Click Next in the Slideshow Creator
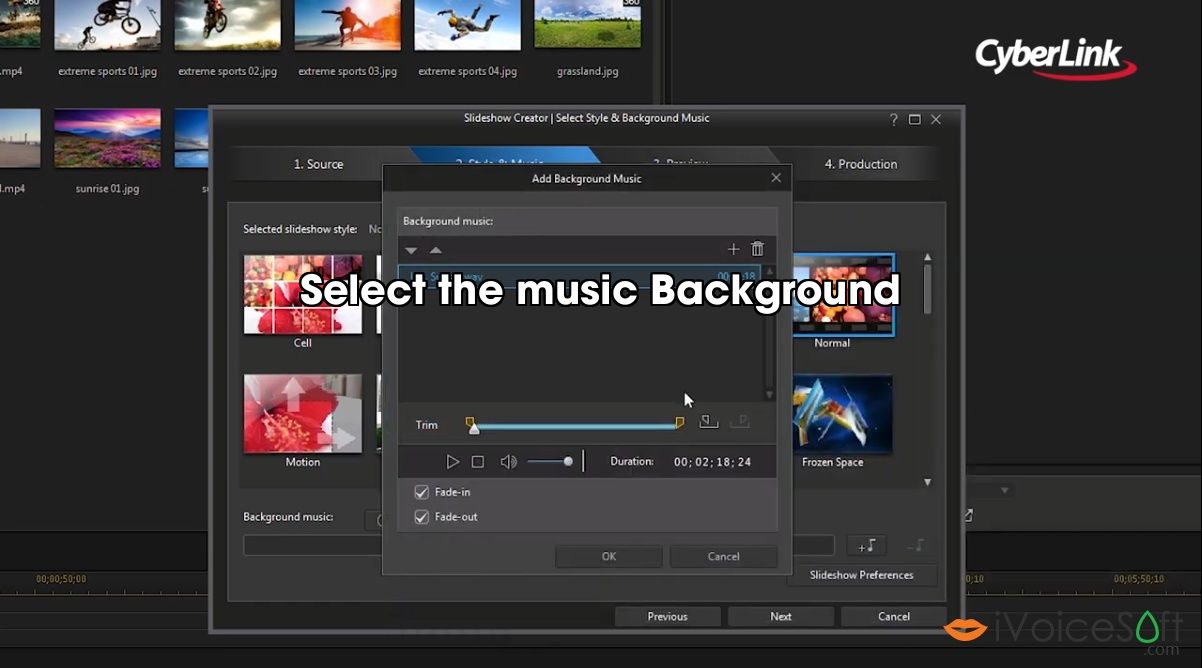The image size is (1202, 668). [781, 617]
